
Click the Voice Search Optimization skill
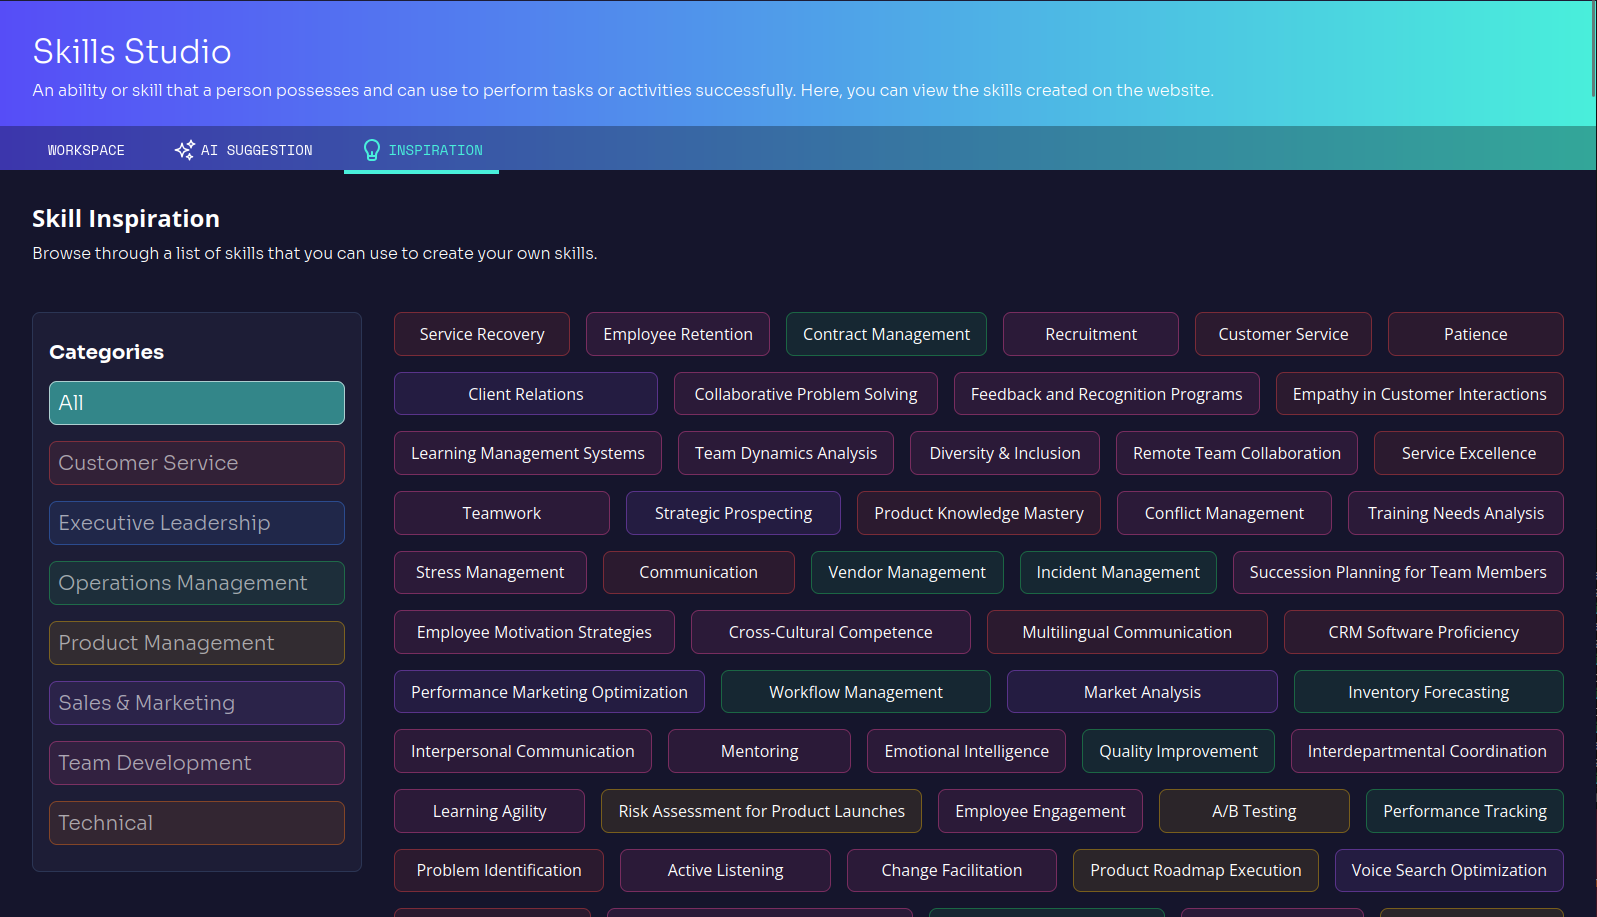(x=1448, y=870)
